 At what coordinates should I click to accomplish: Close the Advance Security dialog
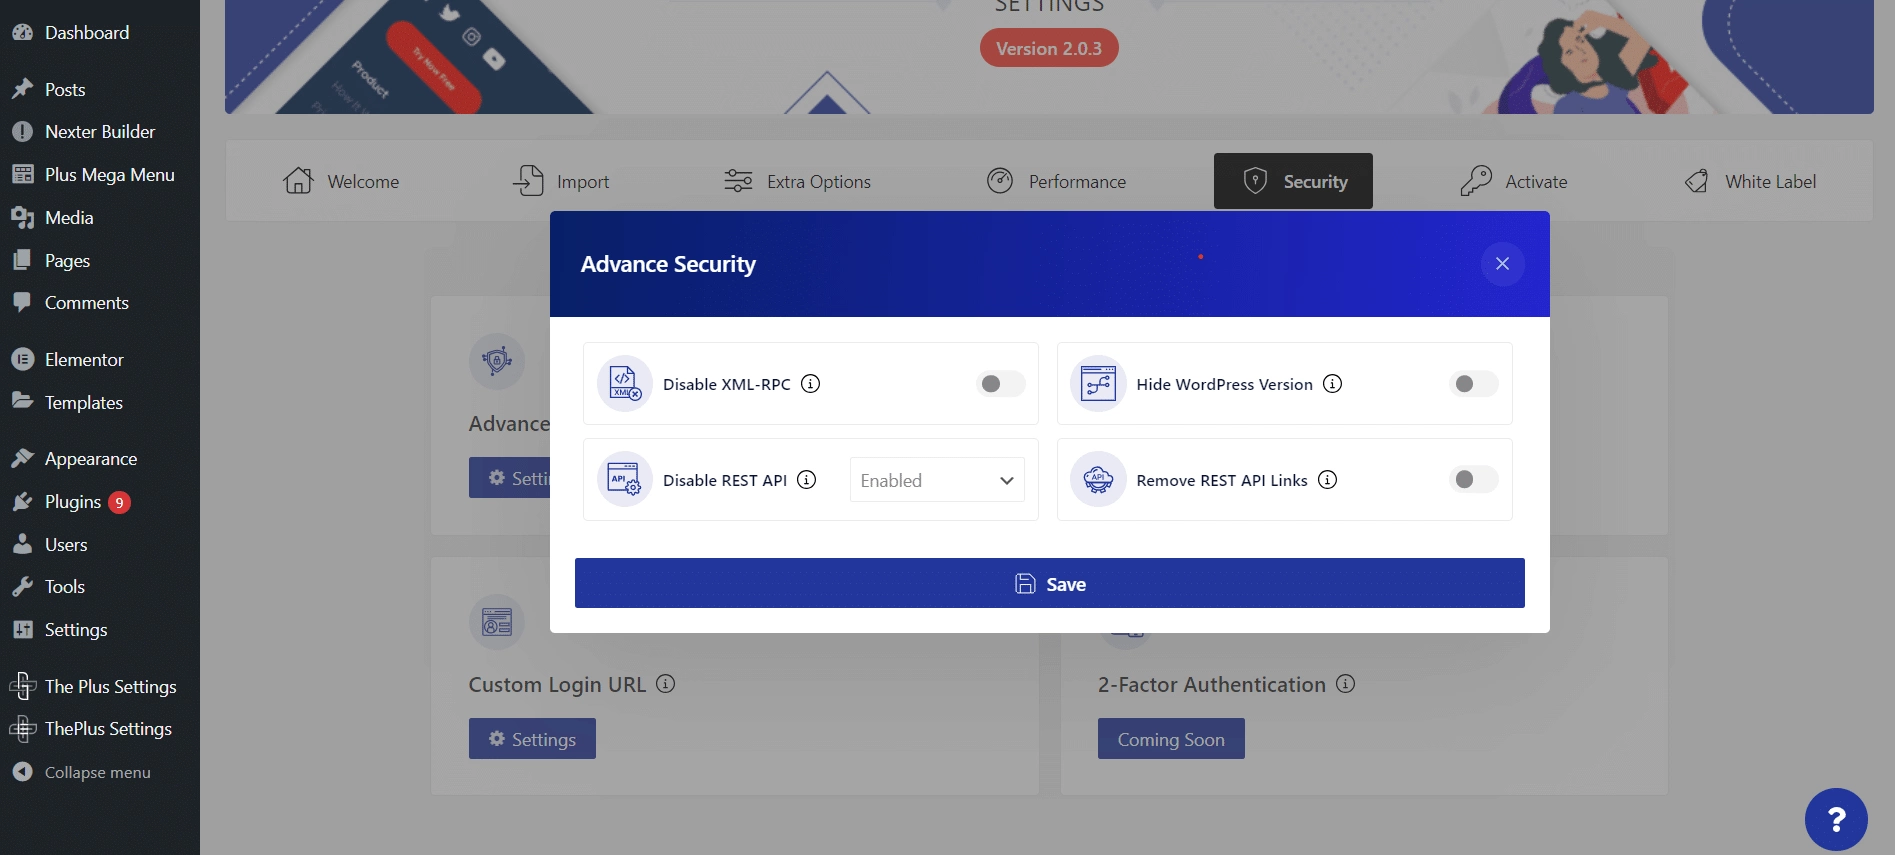coord(1502,264)
